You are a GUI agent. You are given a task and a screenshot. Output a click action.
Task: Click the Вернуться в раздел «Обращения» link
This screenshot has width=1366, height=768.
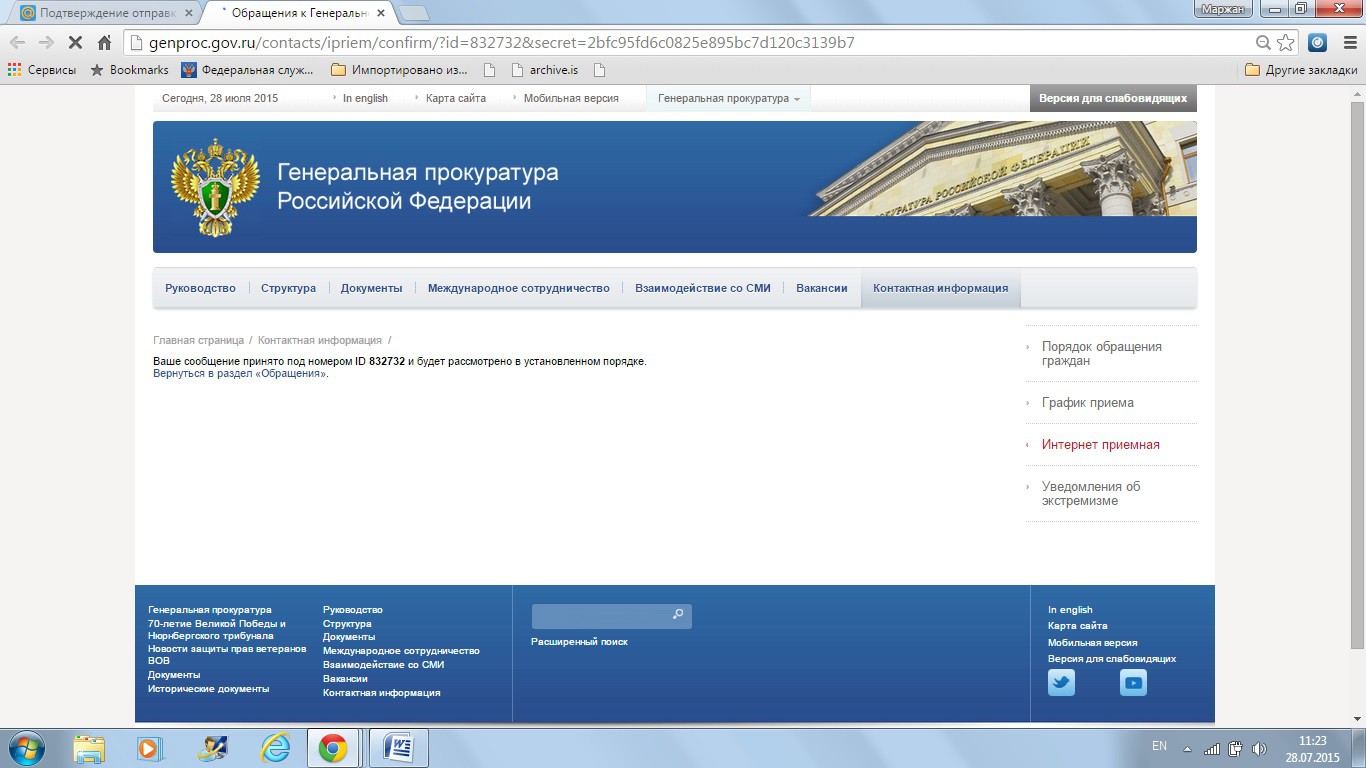[240, 373]
